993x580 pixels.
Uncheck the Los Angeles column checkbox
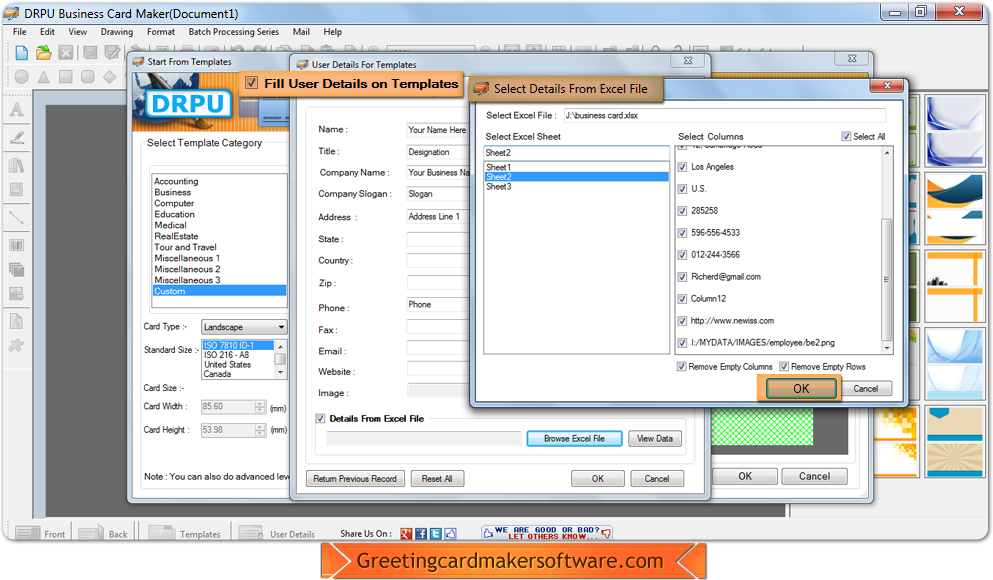(682, 167)
